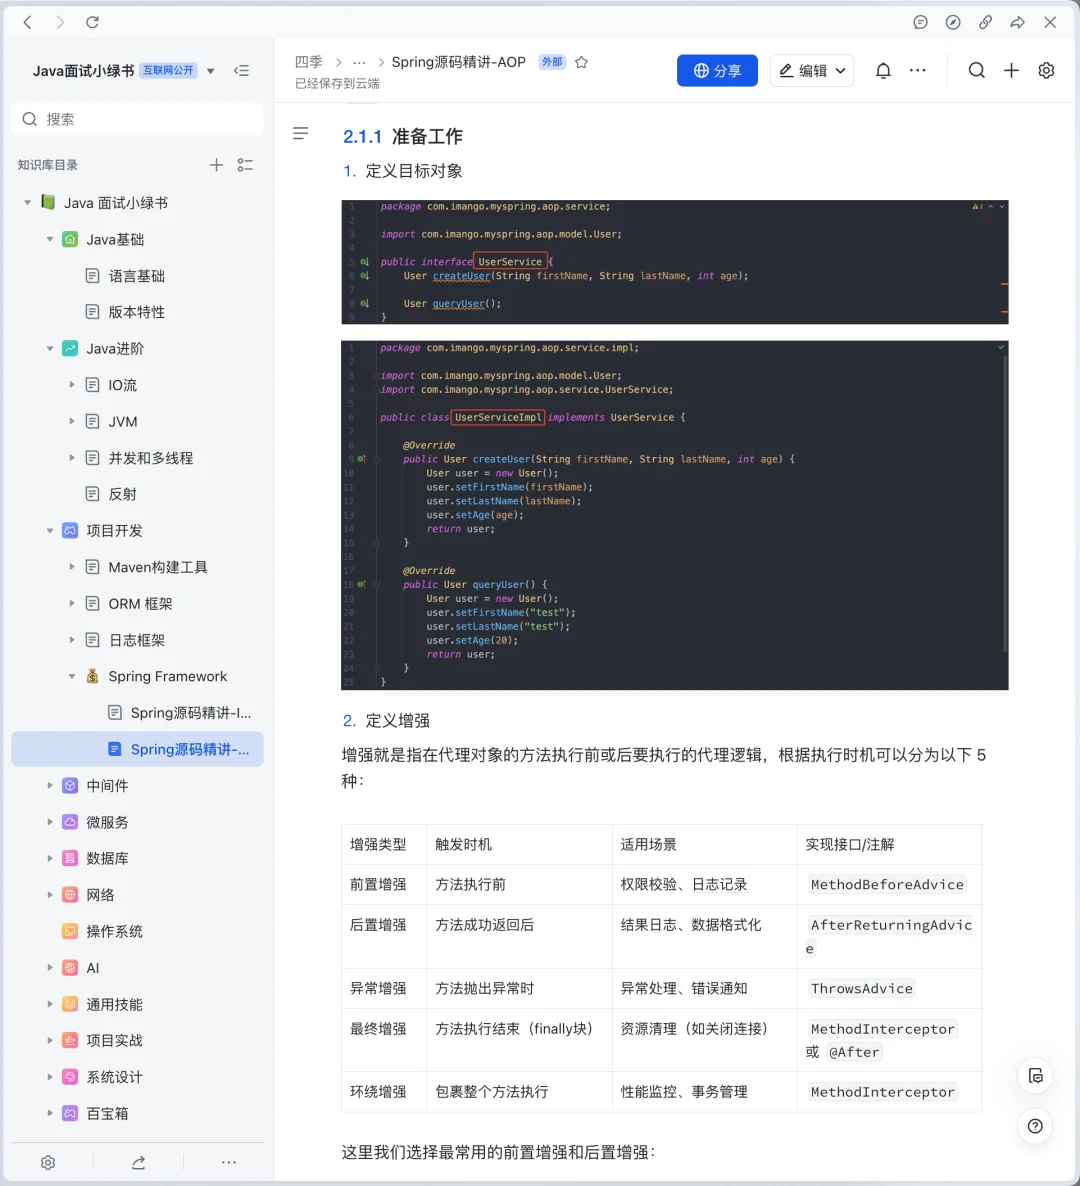Add an entry with the 知识库目录 plus icon
Image resolution: width=1080 pixels, height=1186 pixels.
click(216, 165)
